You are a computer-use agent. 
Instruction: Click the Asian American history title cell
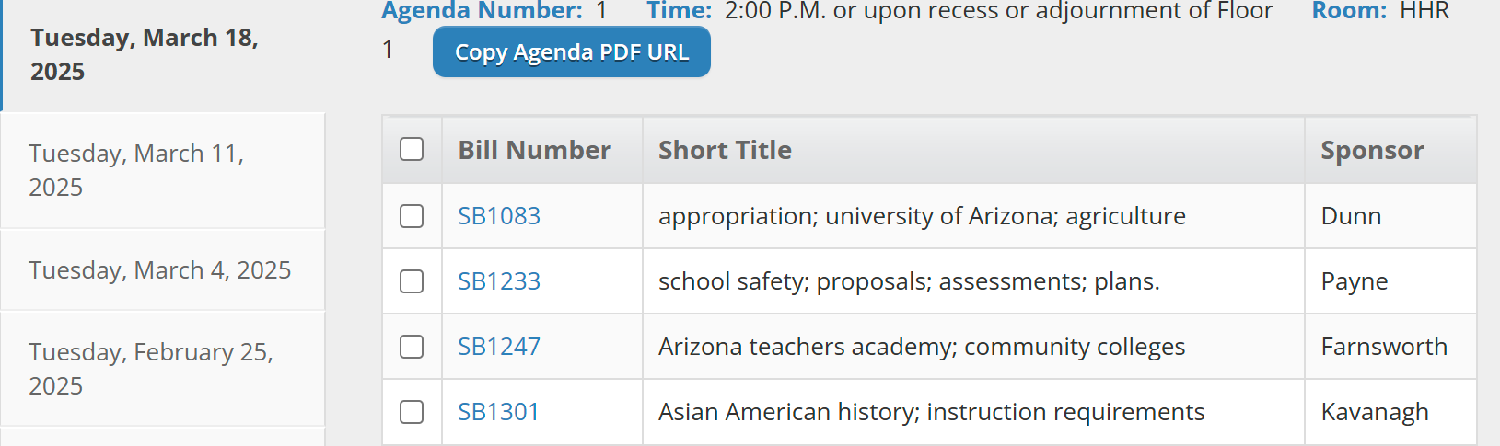click(931, 412)
